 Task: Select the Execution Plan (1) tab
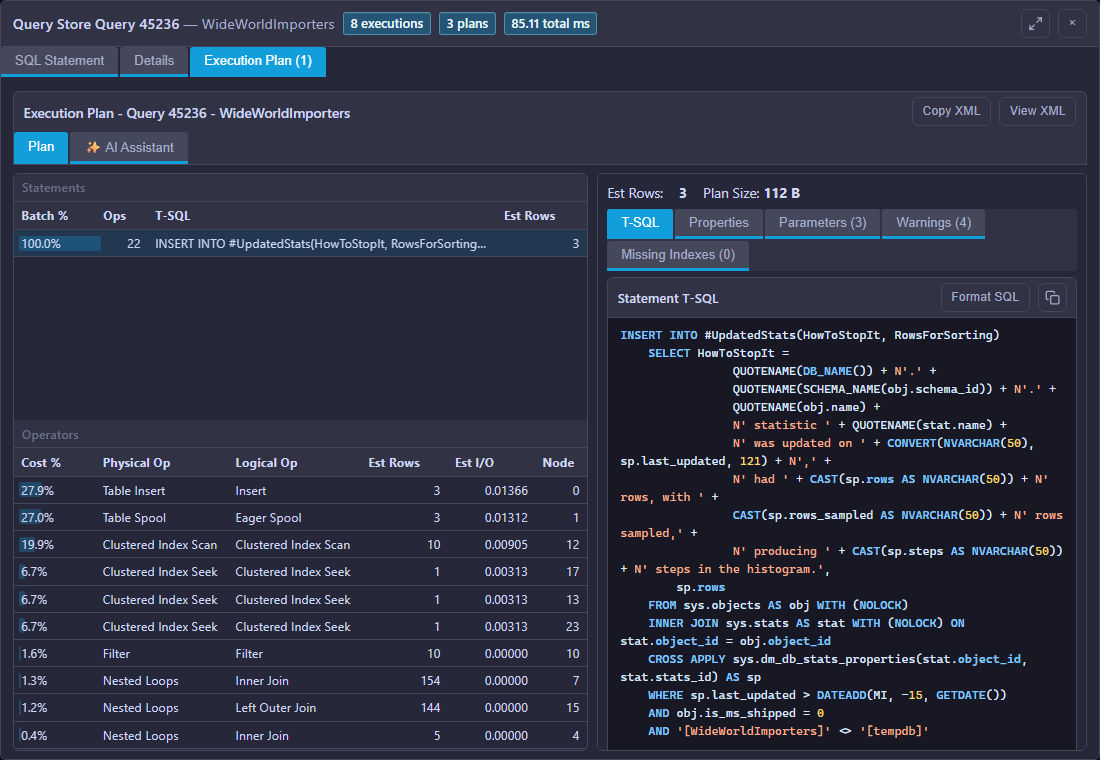(x=257, y=61)
